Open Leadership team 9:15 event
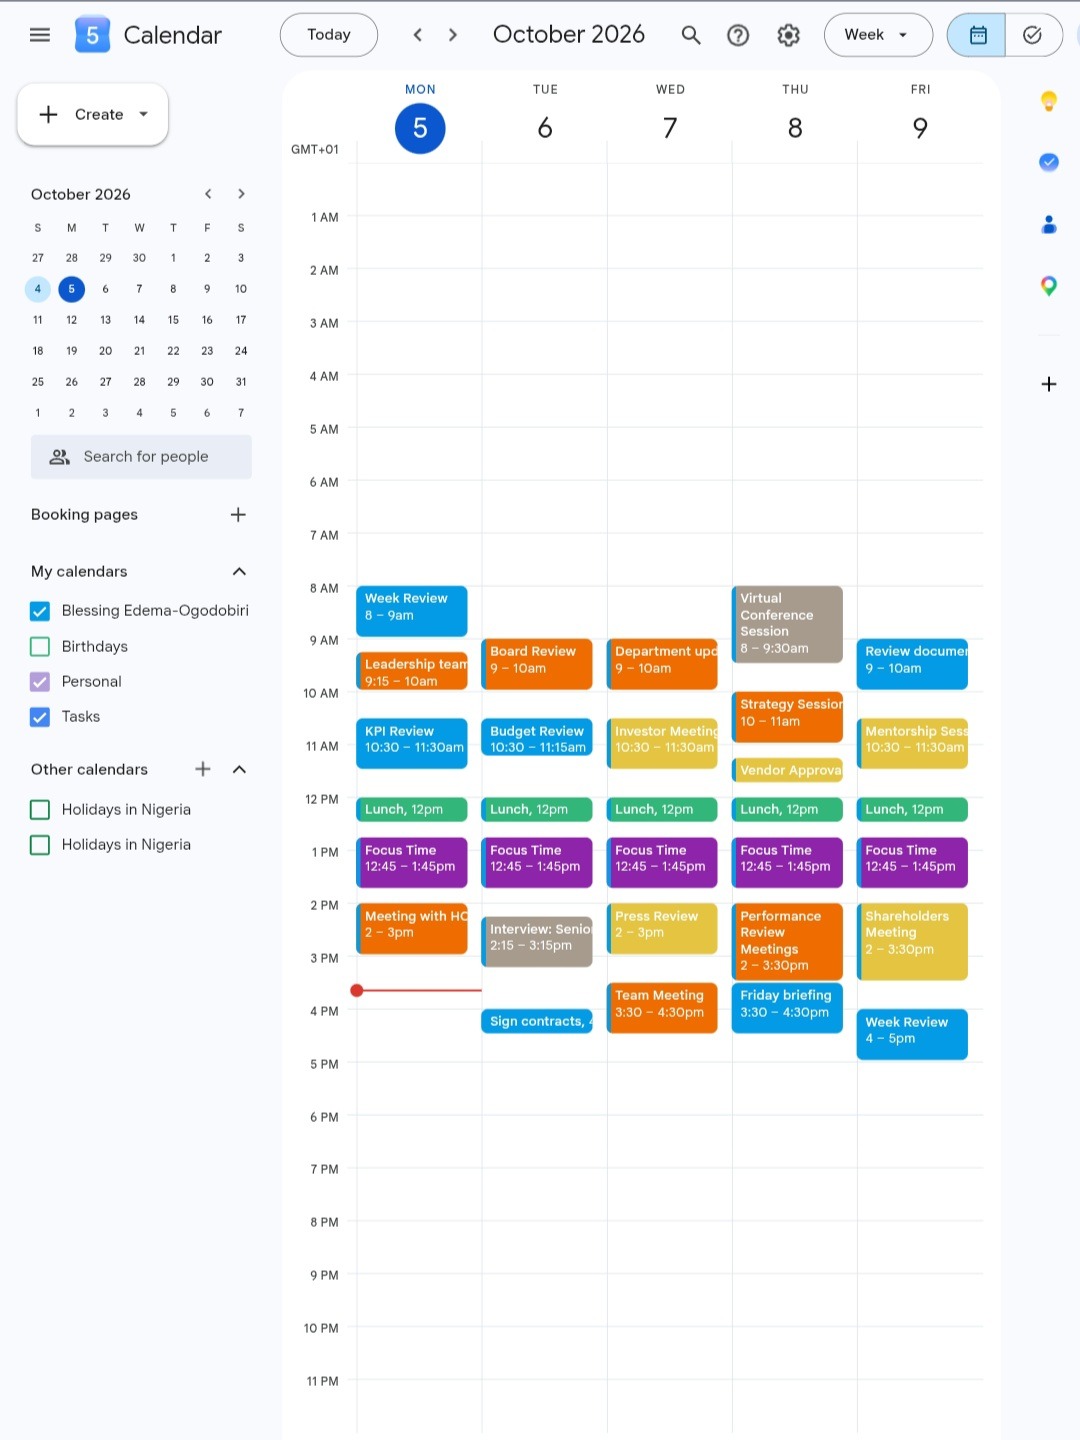1080x1440 pixels. coord(412,671)
